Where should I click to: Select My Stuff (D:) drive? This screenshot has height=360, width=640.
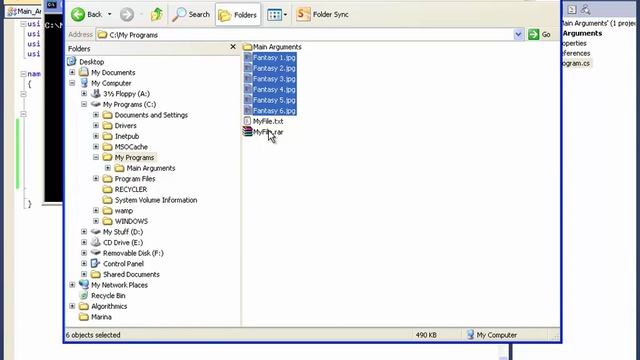tap(123, 231)
